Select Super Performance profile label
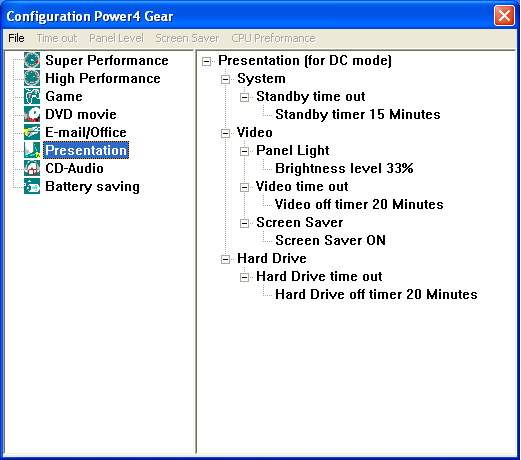The height and width of the screenshot is (460, 521). click(x=107, y=60)
